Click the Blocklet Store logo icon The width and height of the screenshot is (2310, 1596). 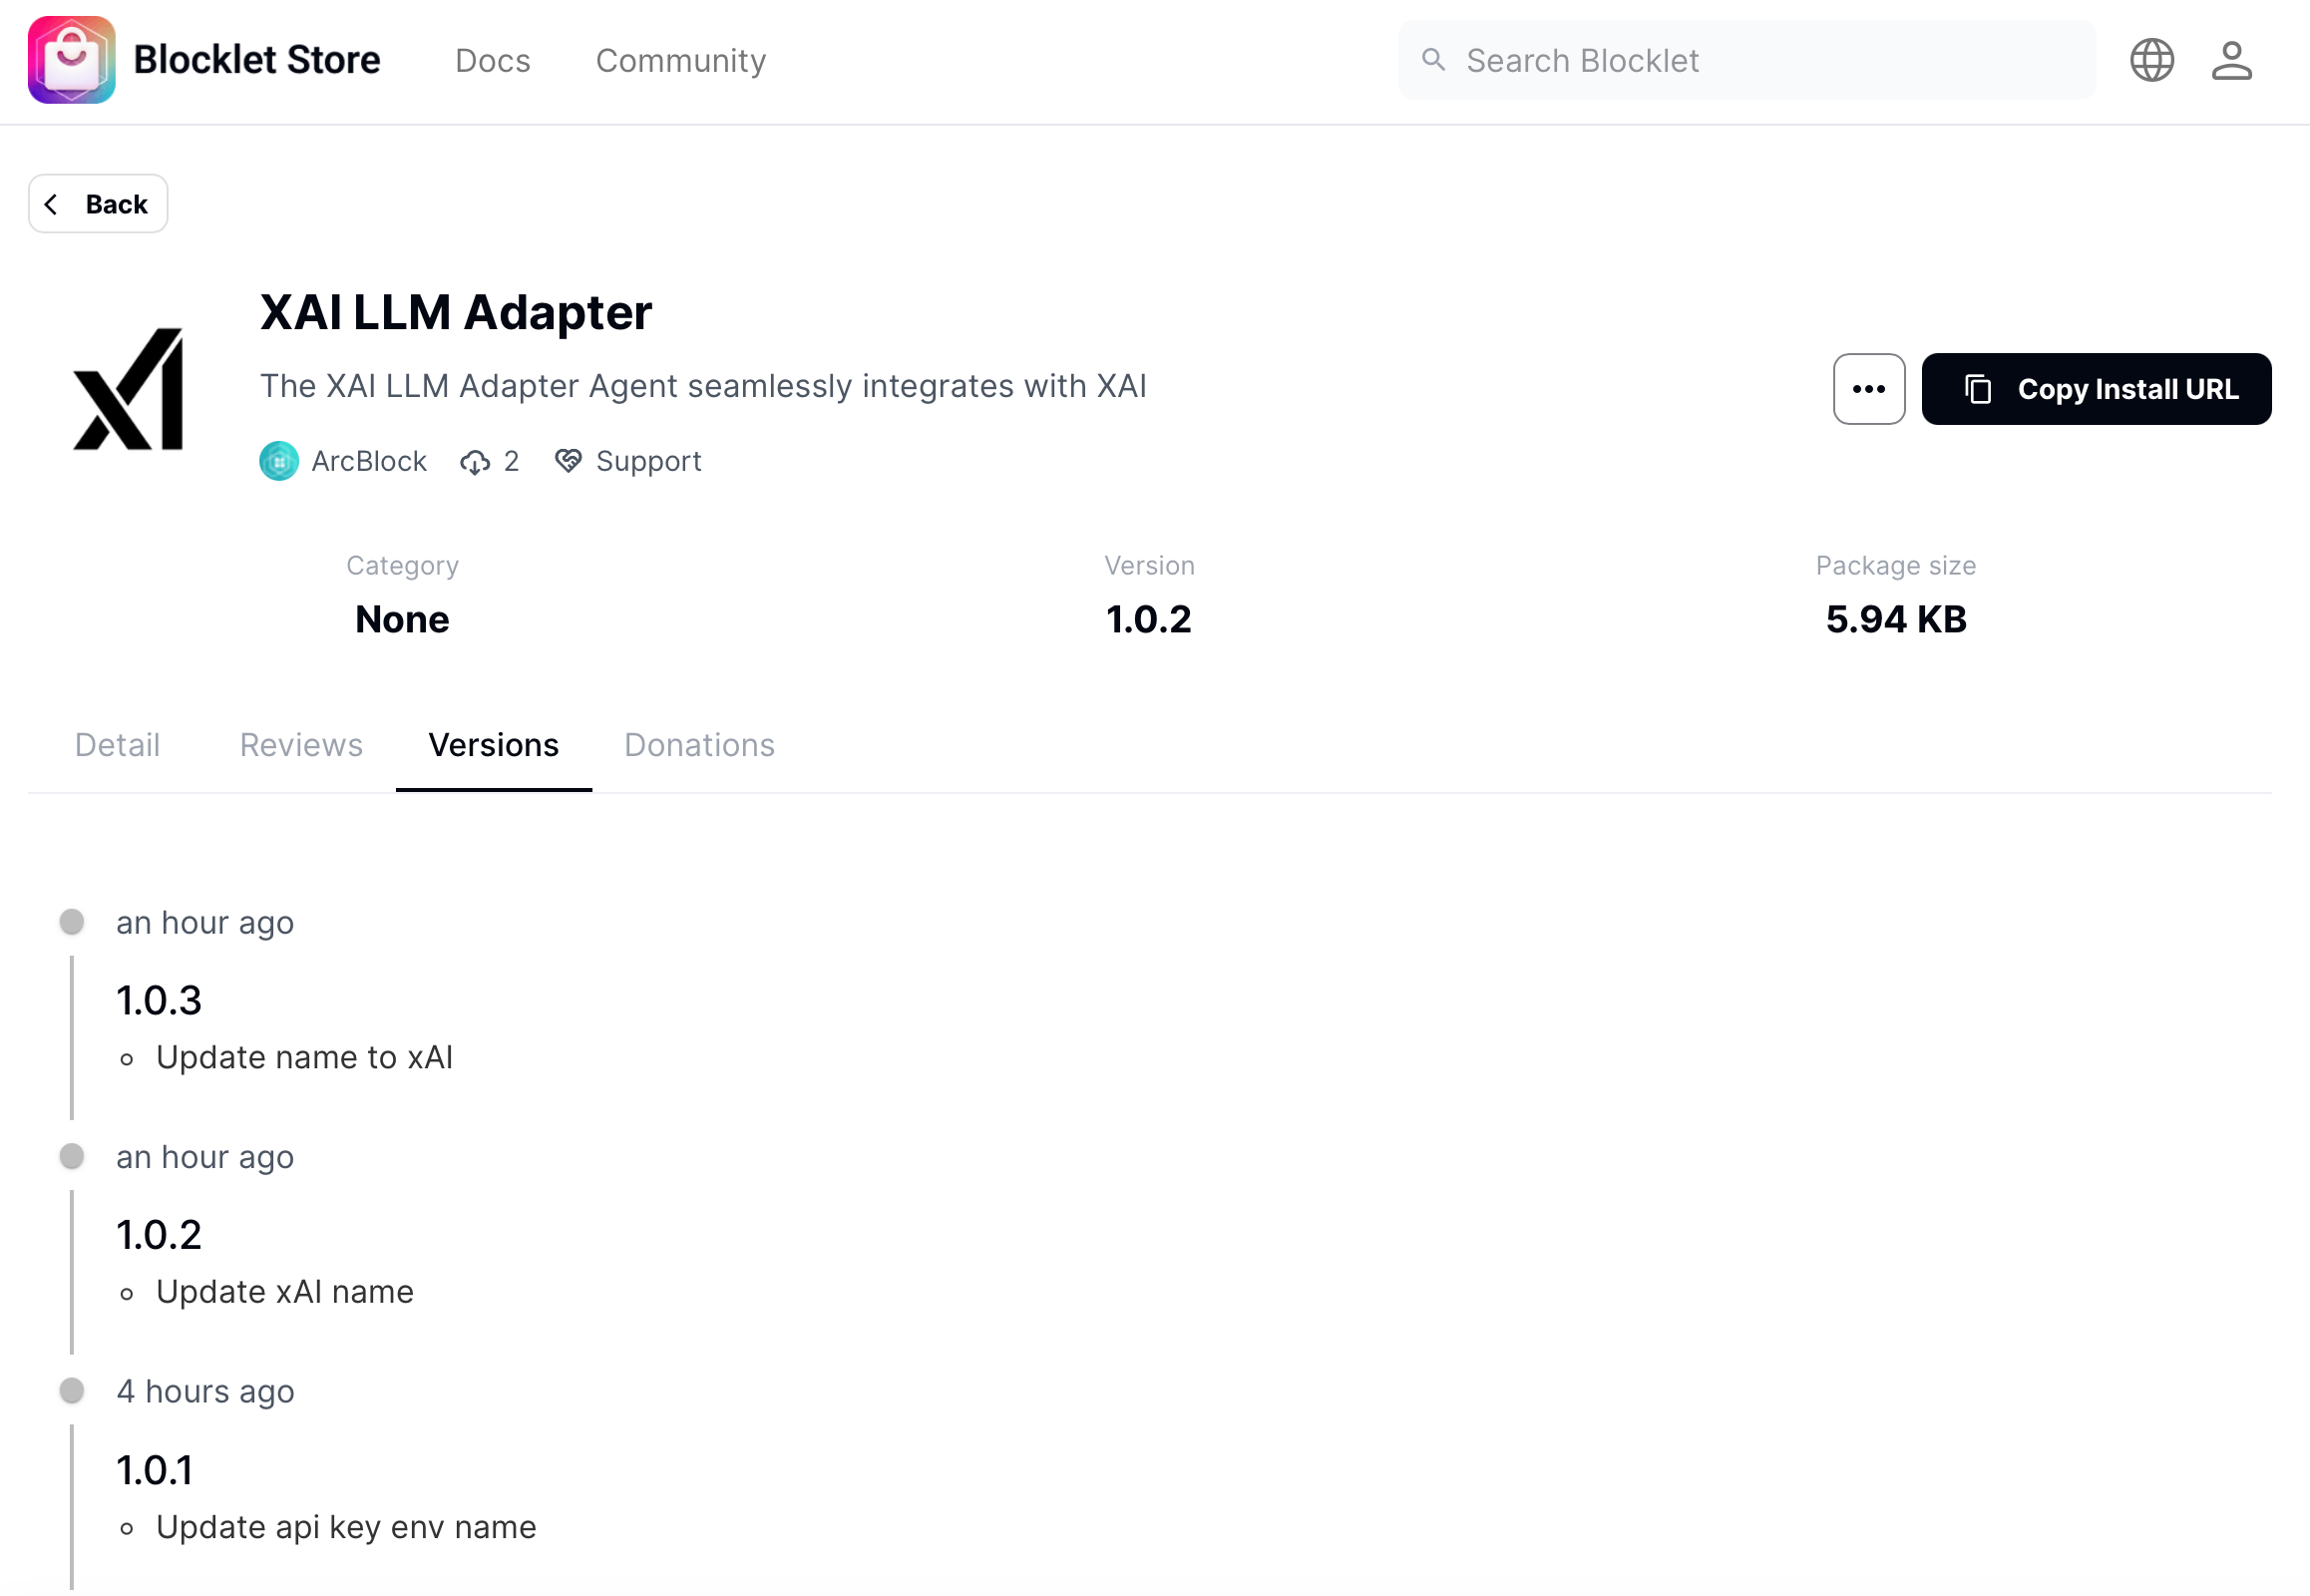[71, 60]
